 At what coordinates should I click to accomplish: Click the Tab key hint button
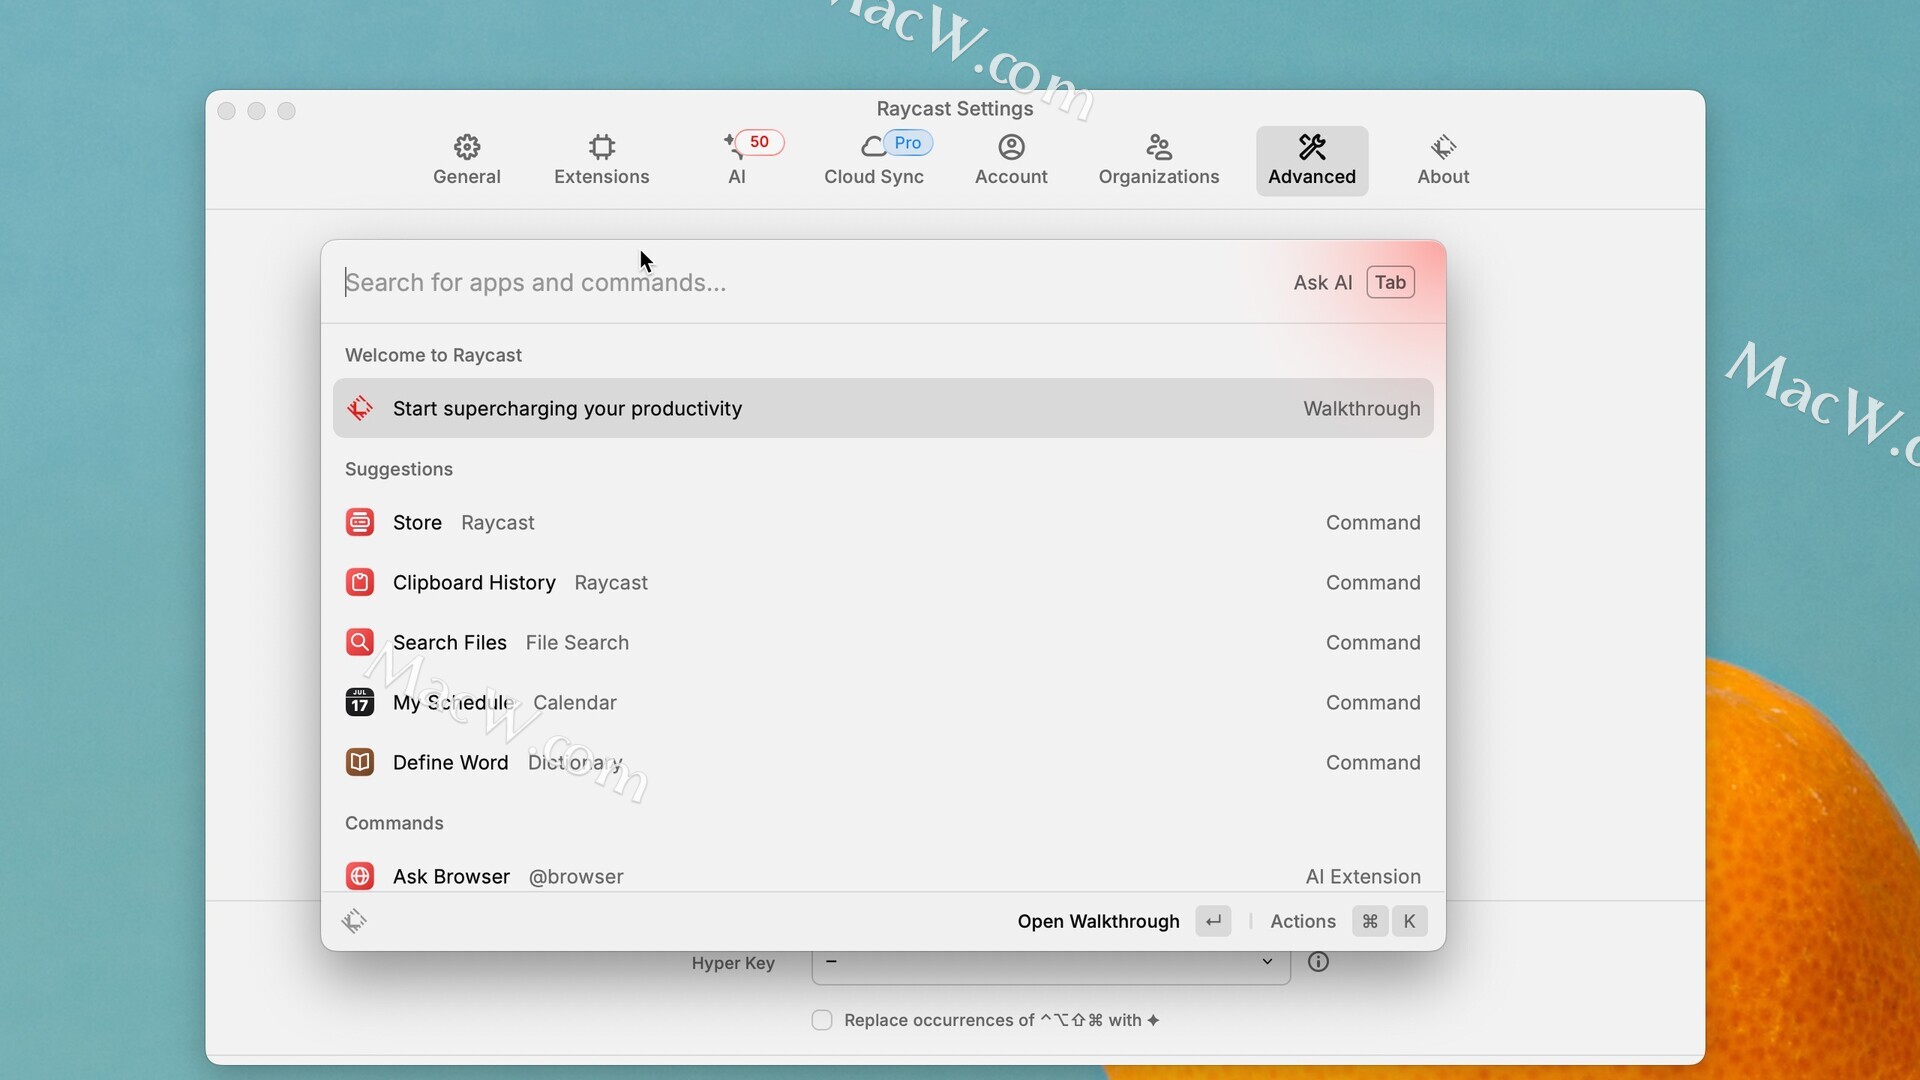point(1390,282)
